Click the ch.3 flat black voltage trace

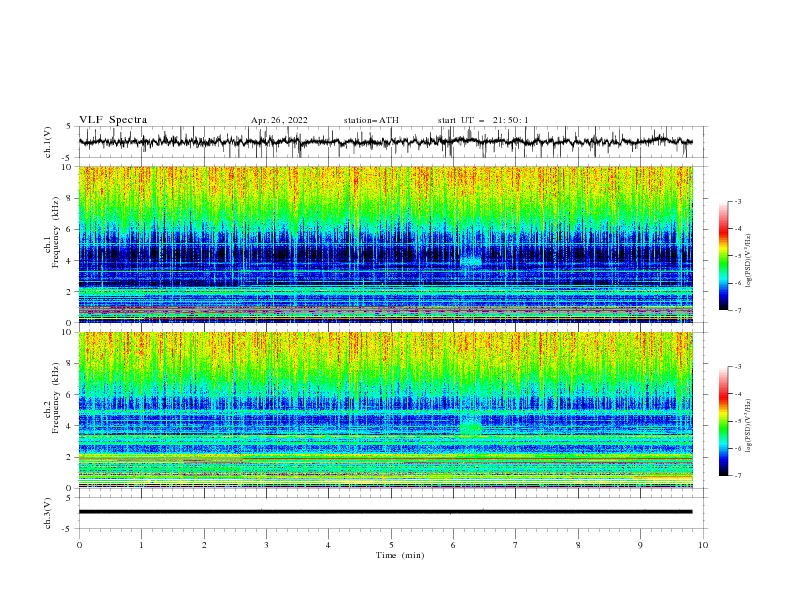(385, 512)
